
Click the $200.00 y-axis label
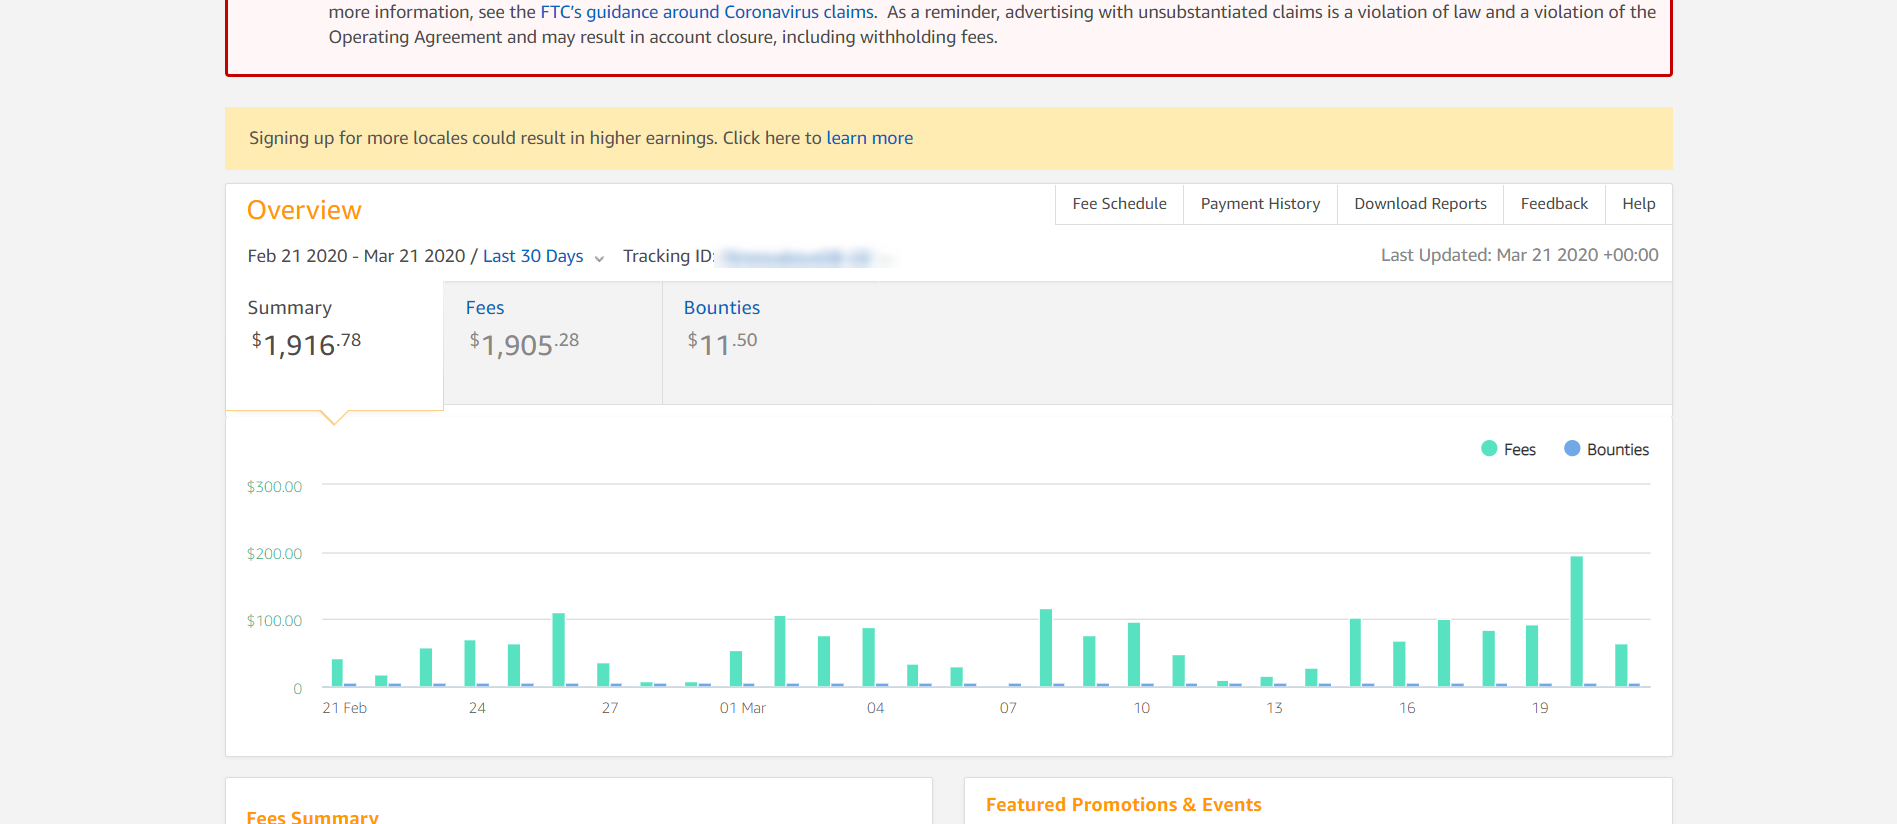(274, 554)
